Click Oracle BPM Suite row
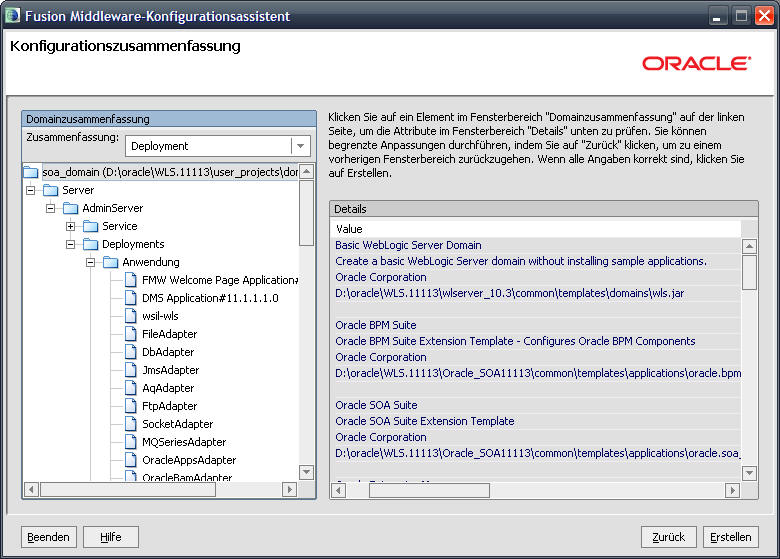Image resolution: width=780 pixels, height=559 pixels. point(536,325)
